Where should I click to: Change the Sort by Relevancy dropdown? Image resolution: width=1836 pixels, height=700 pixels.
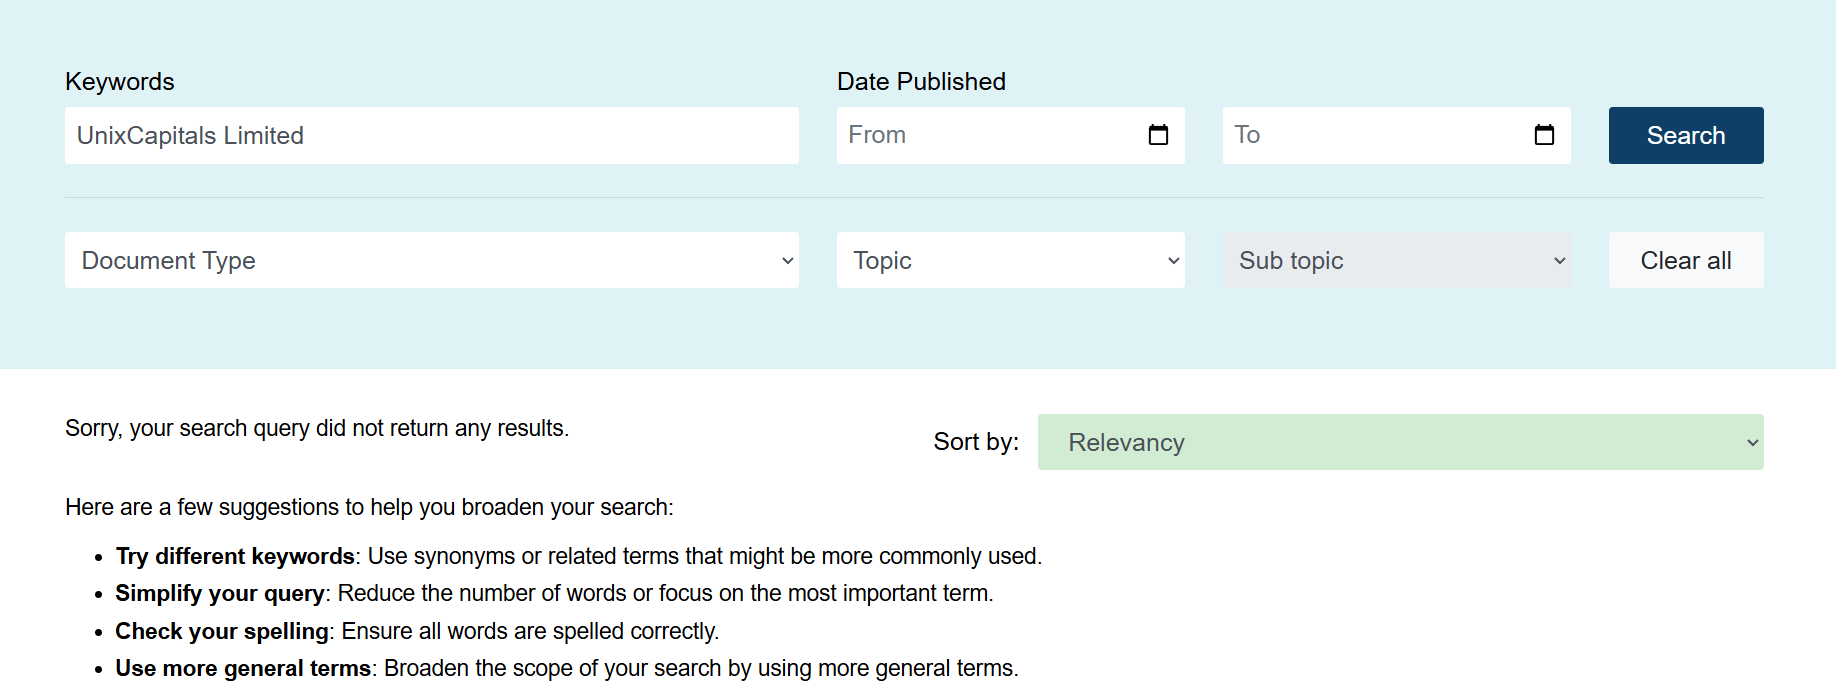point(1401,442)
